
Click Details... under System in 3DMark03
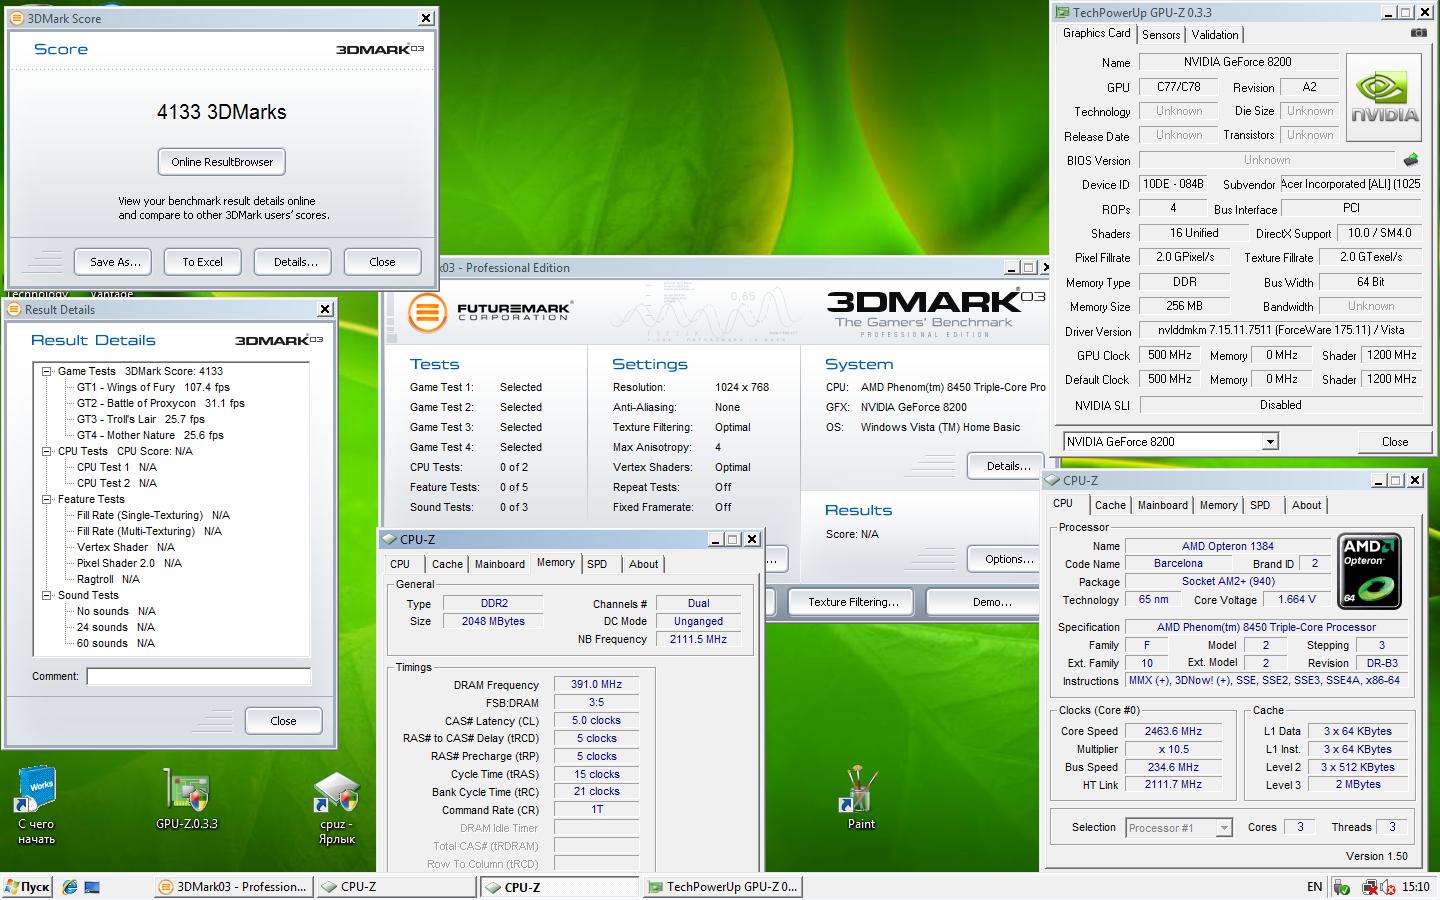tap(1008, 466)
